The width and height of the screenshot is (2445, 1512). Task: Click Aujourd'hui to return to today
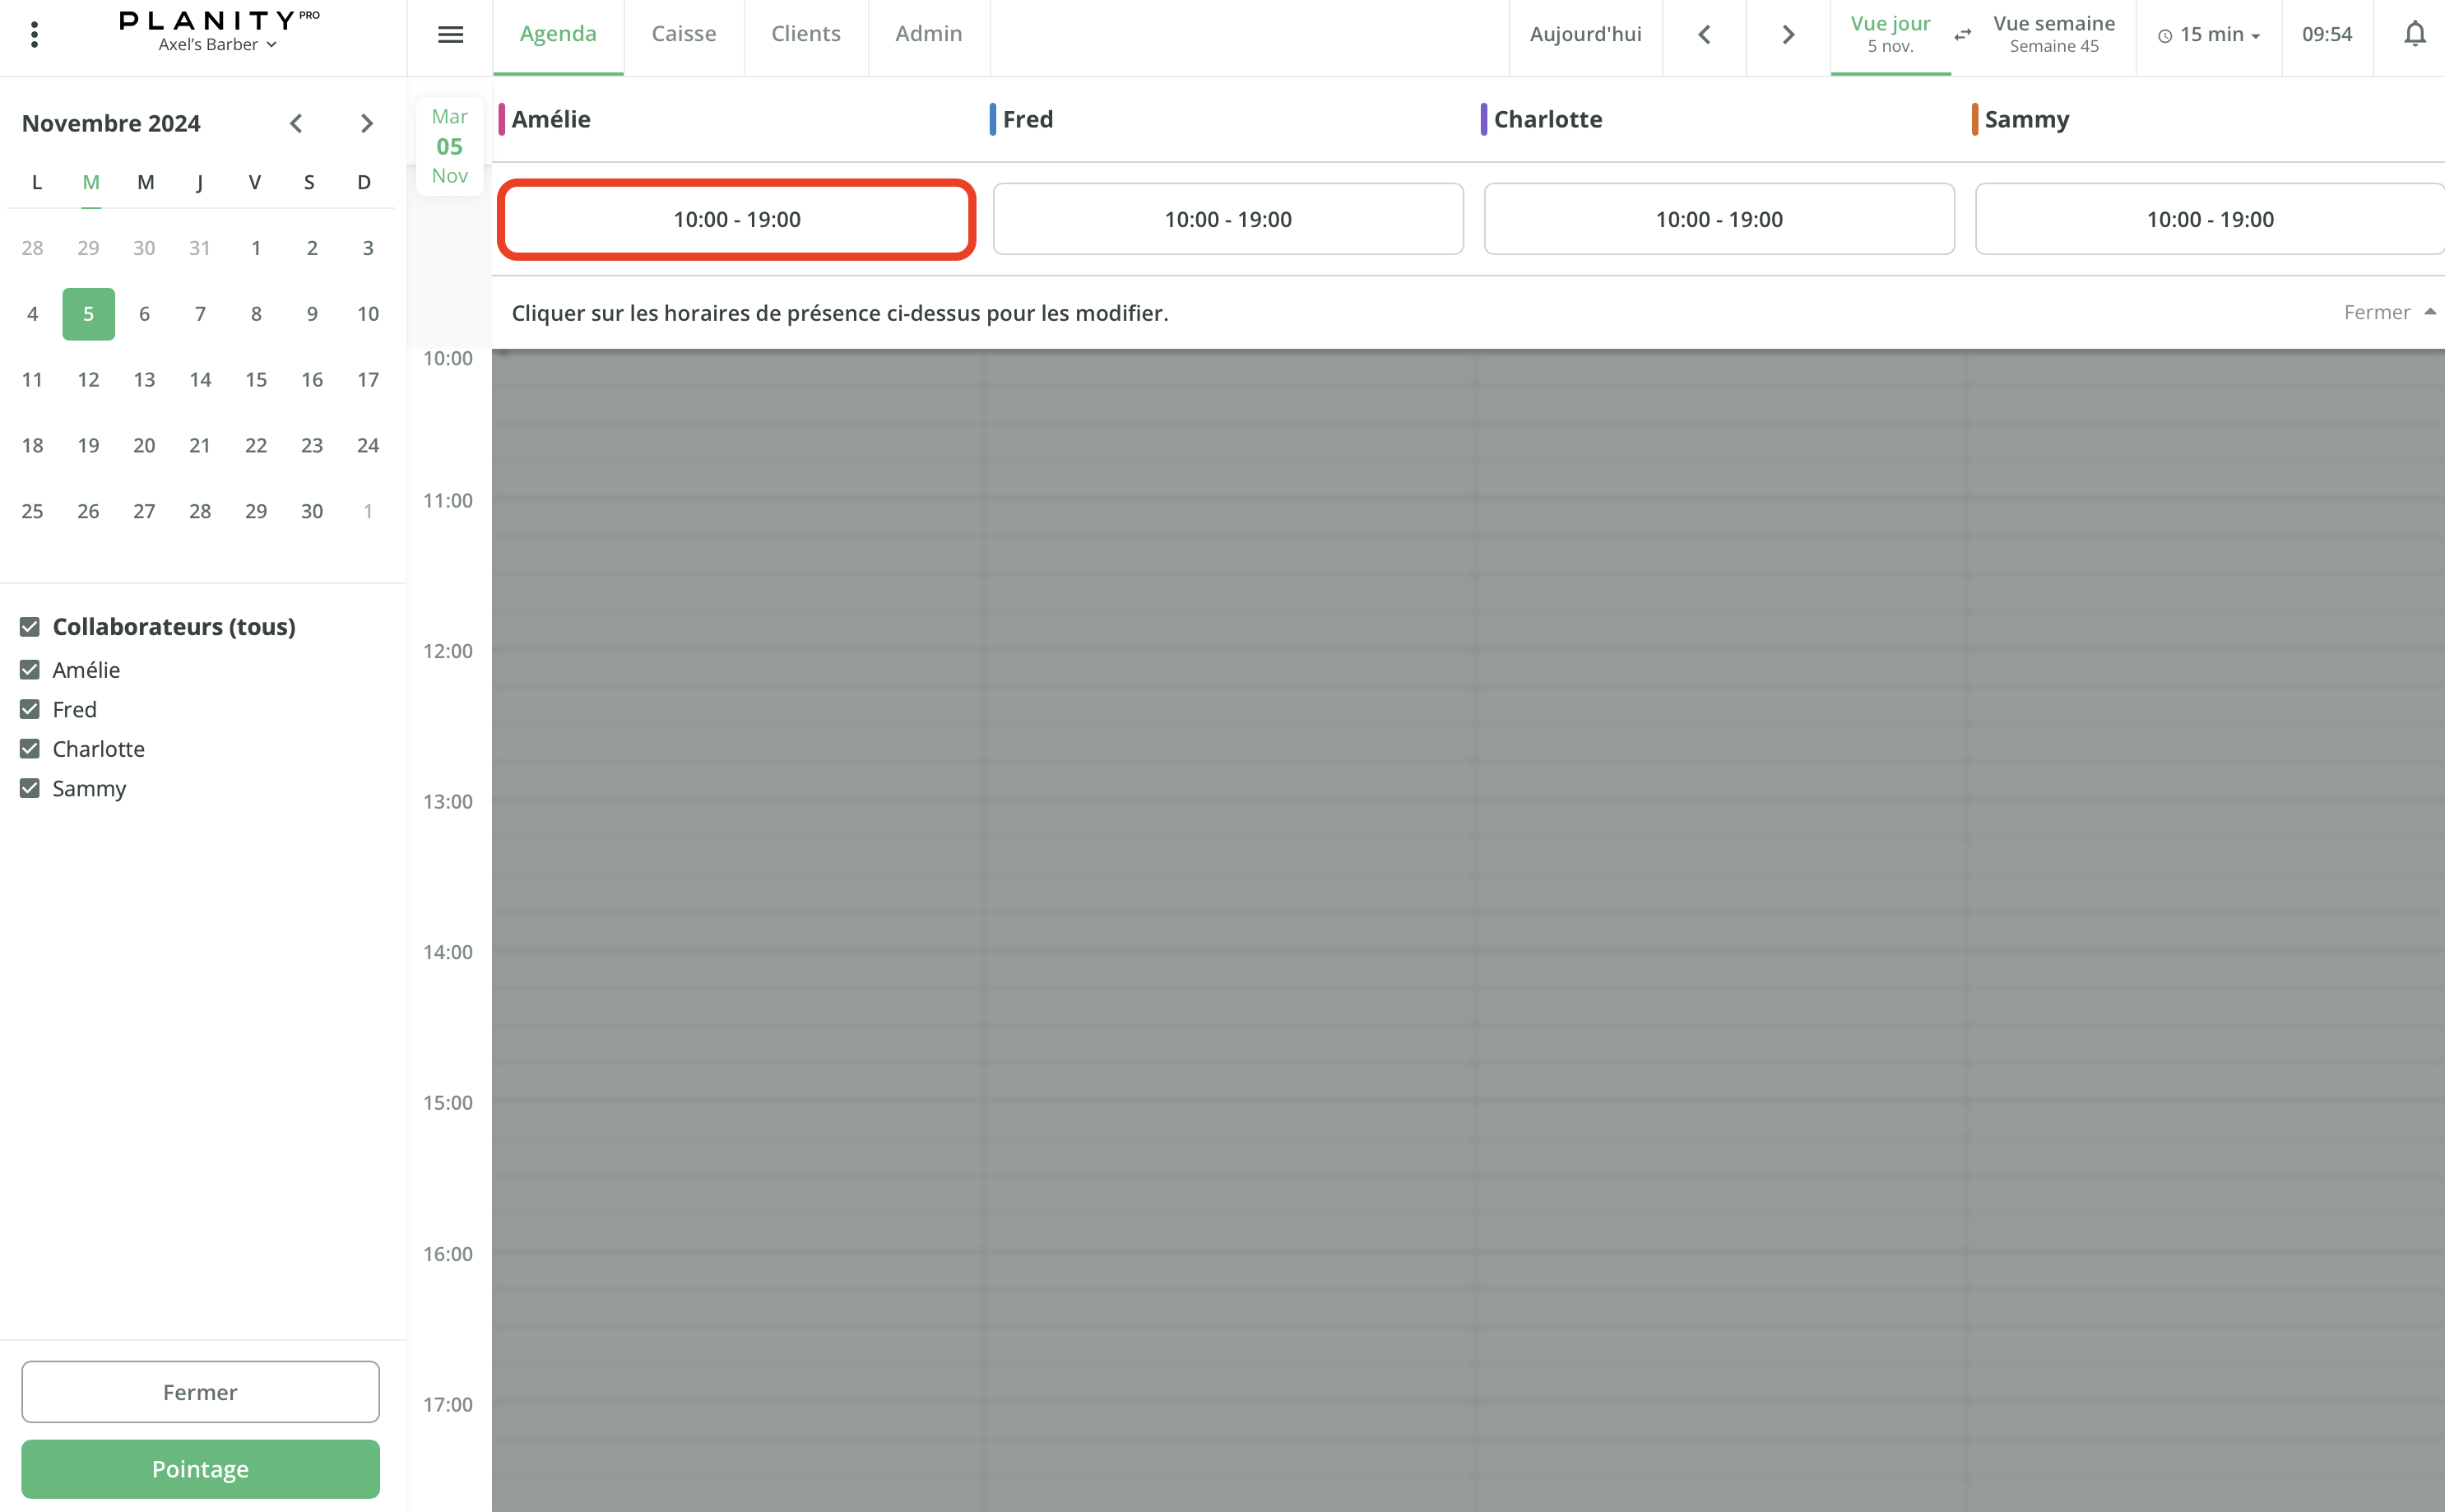1585,33
